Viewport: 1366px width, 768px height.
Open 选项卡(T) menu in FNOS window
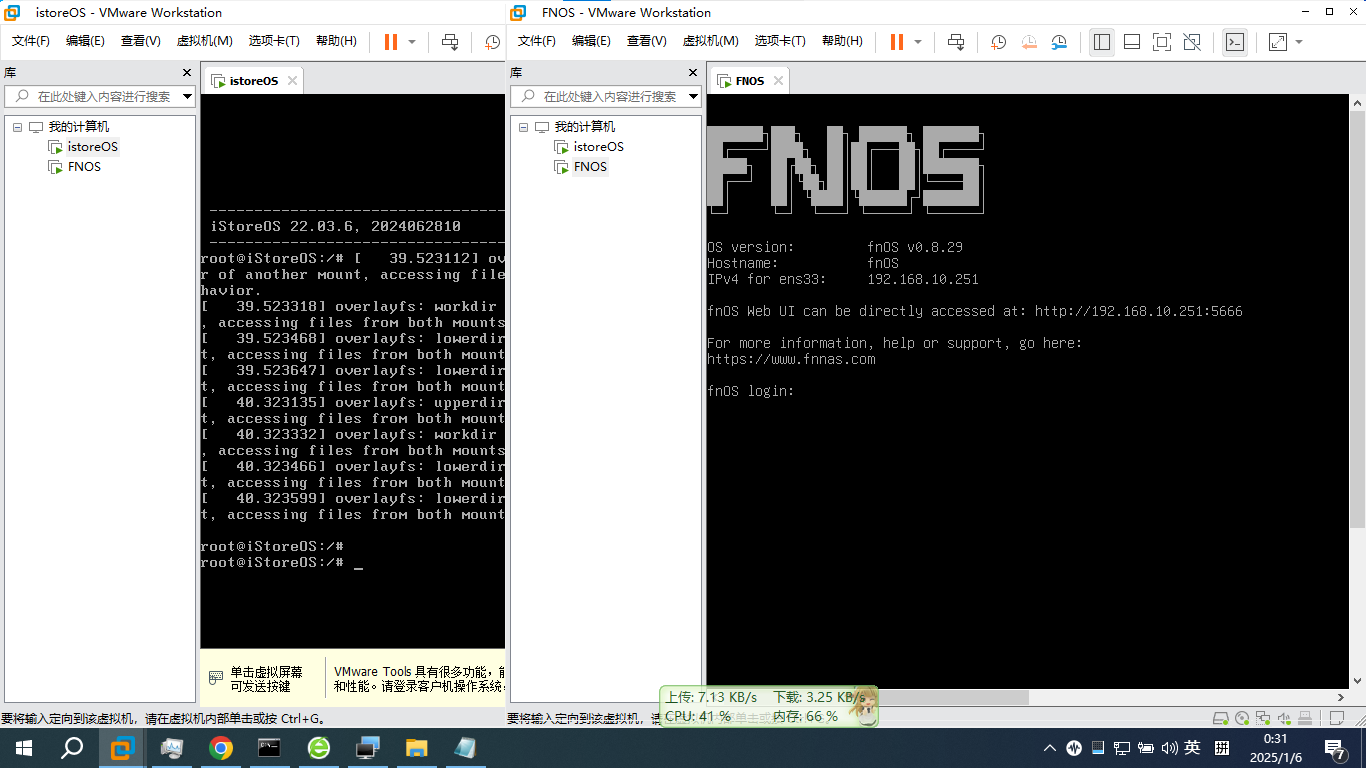780,41
